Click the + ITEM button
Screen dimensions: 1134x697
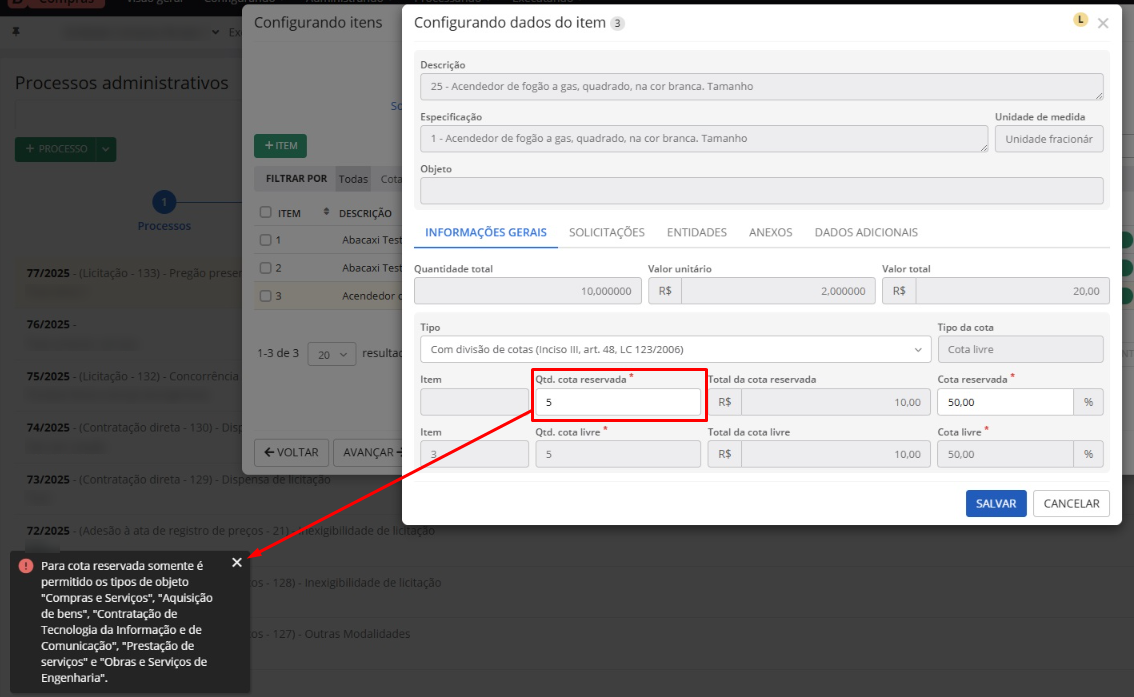point(281,145)
